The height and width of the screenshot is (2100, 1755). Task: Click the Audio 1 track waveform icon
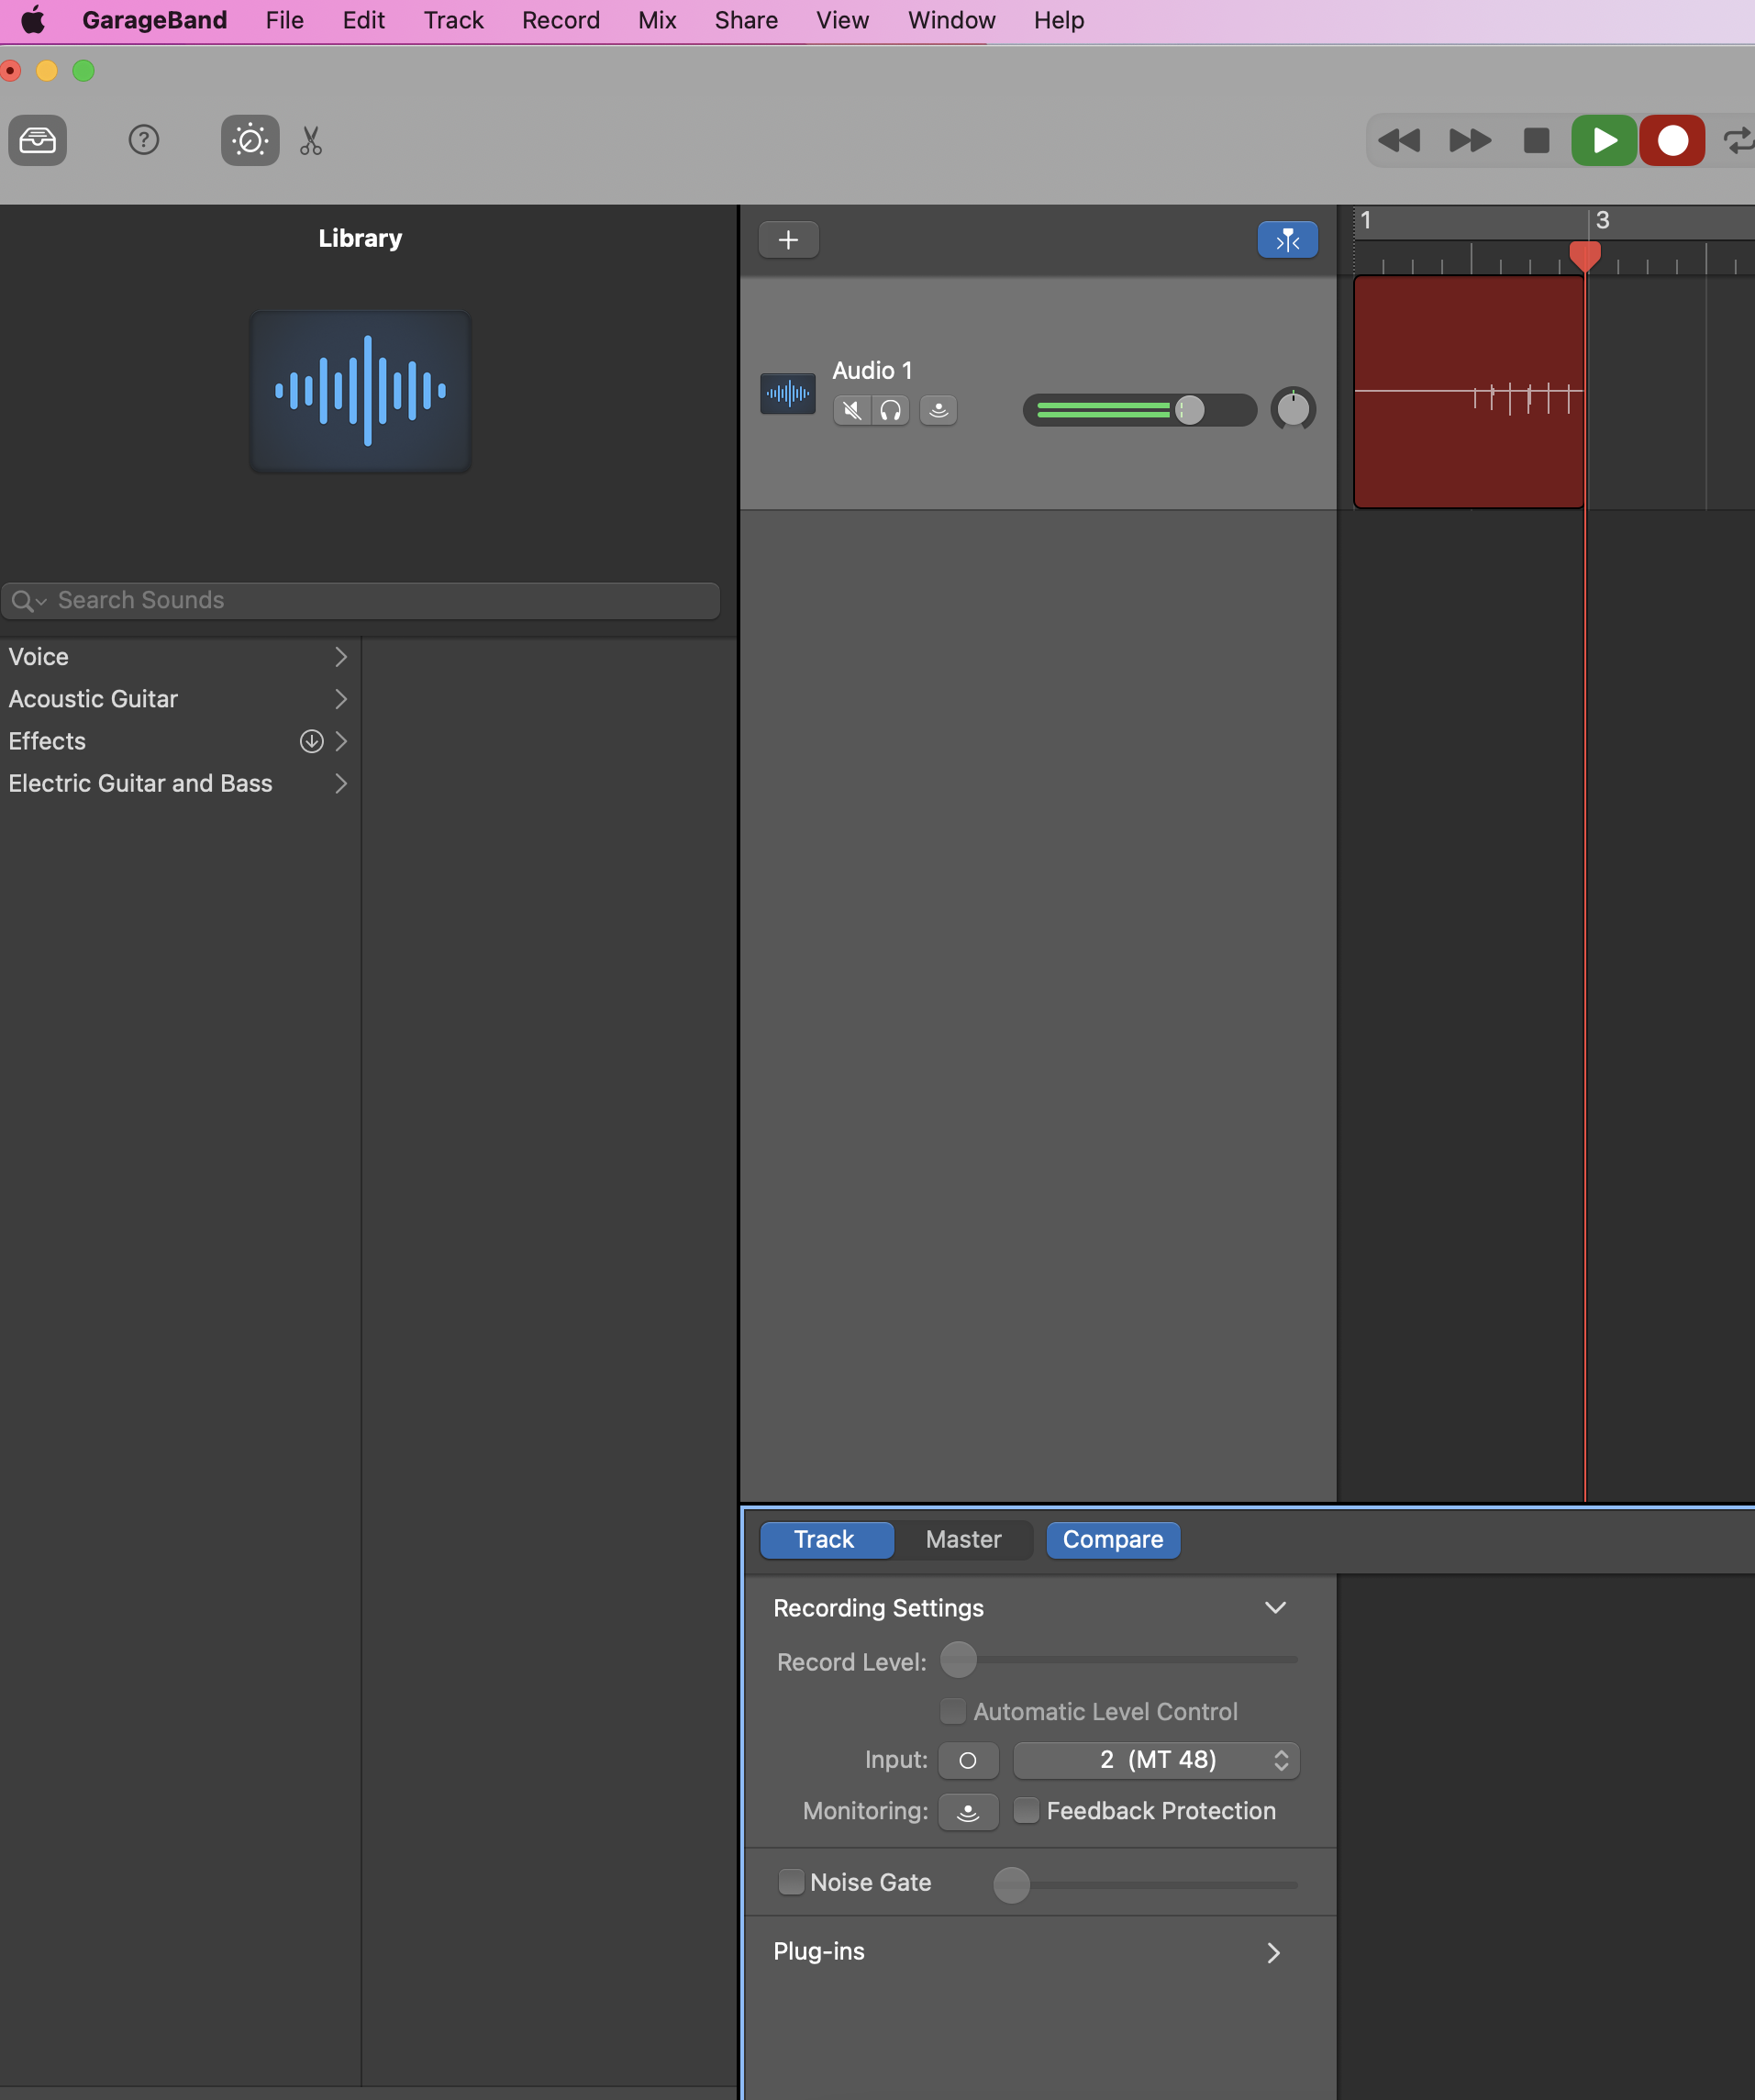[x=788, y=393]
